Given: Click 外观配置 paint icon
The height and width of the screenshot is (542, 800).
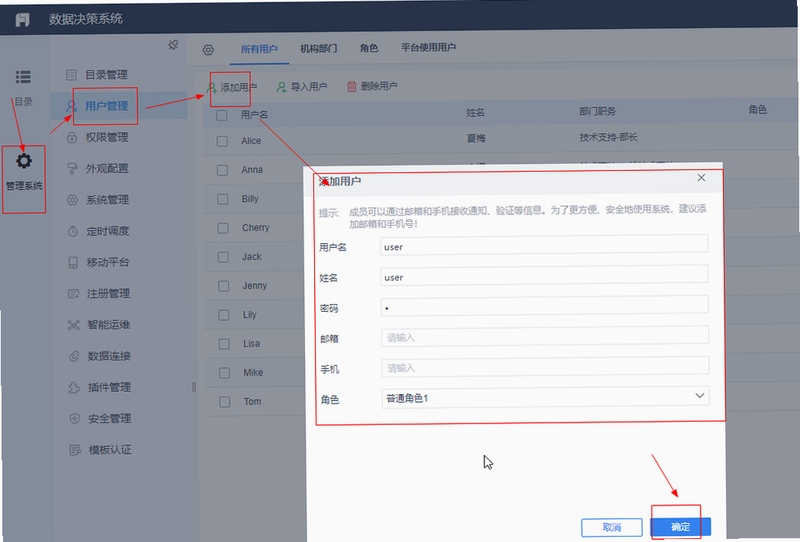Looking at the screenshot, I should click(x=72, y=169).
